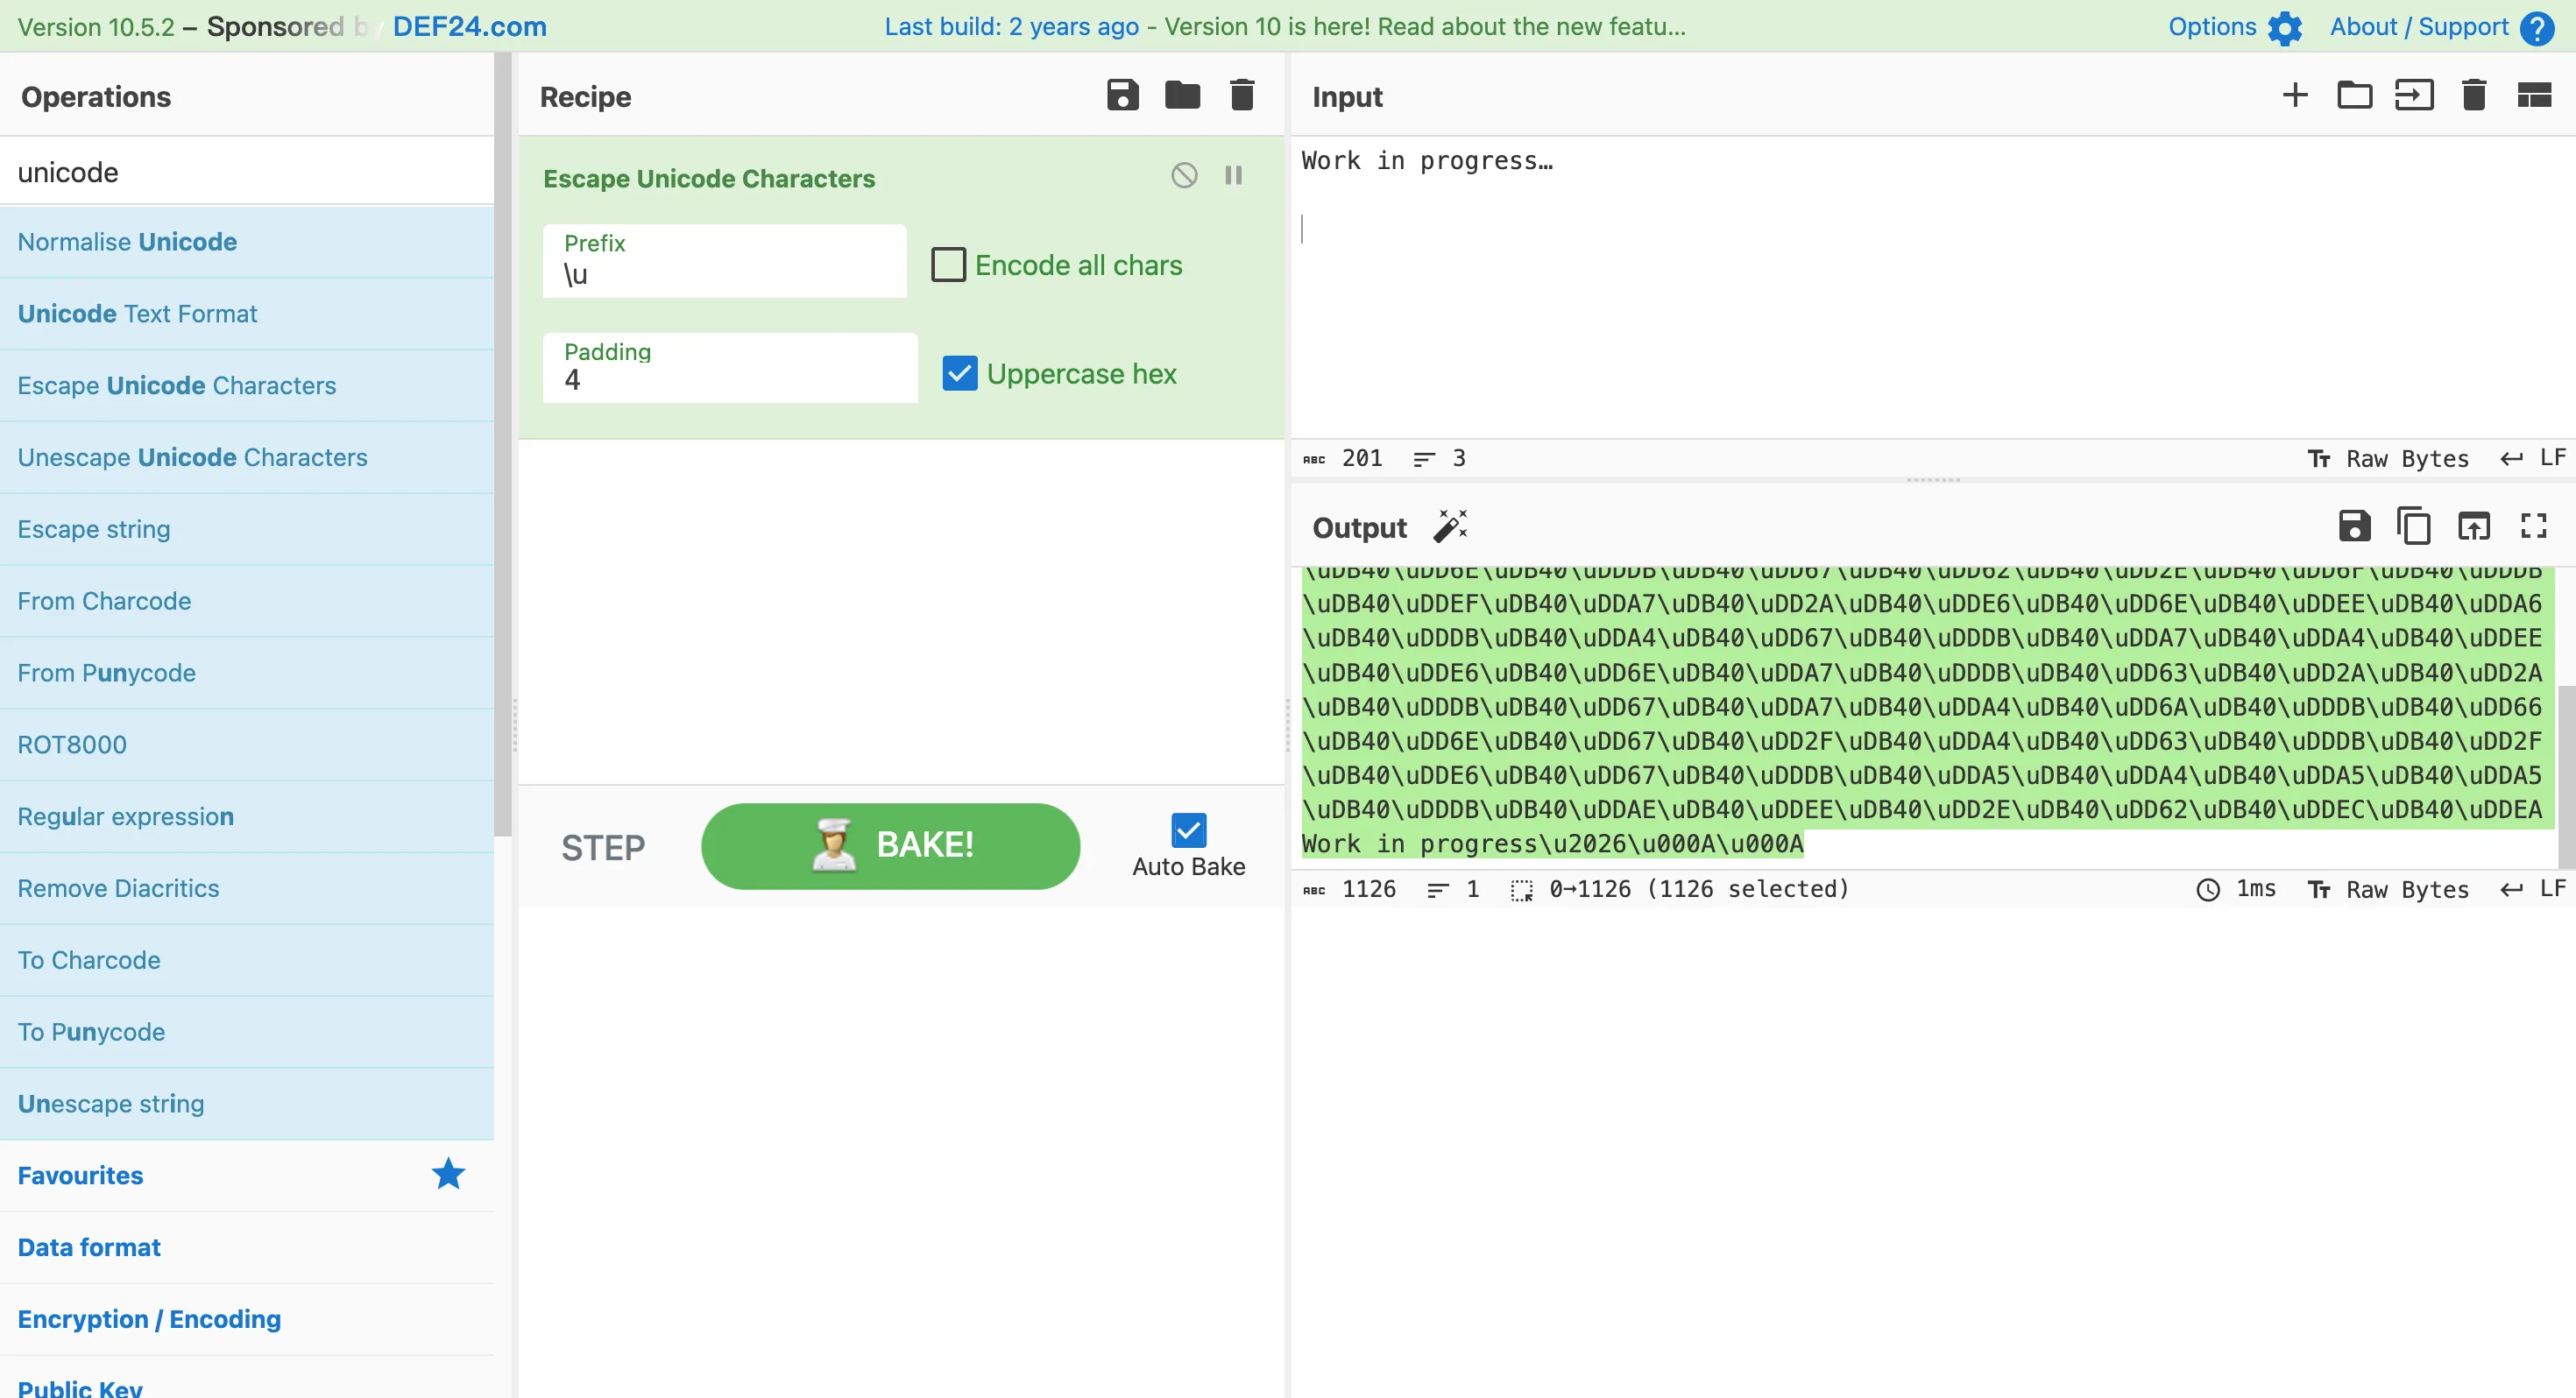The height and width of the screenshot is (1398, 2576).
Task: Click the STEP button
Action: pyautogui.click(x=602, y=847)
